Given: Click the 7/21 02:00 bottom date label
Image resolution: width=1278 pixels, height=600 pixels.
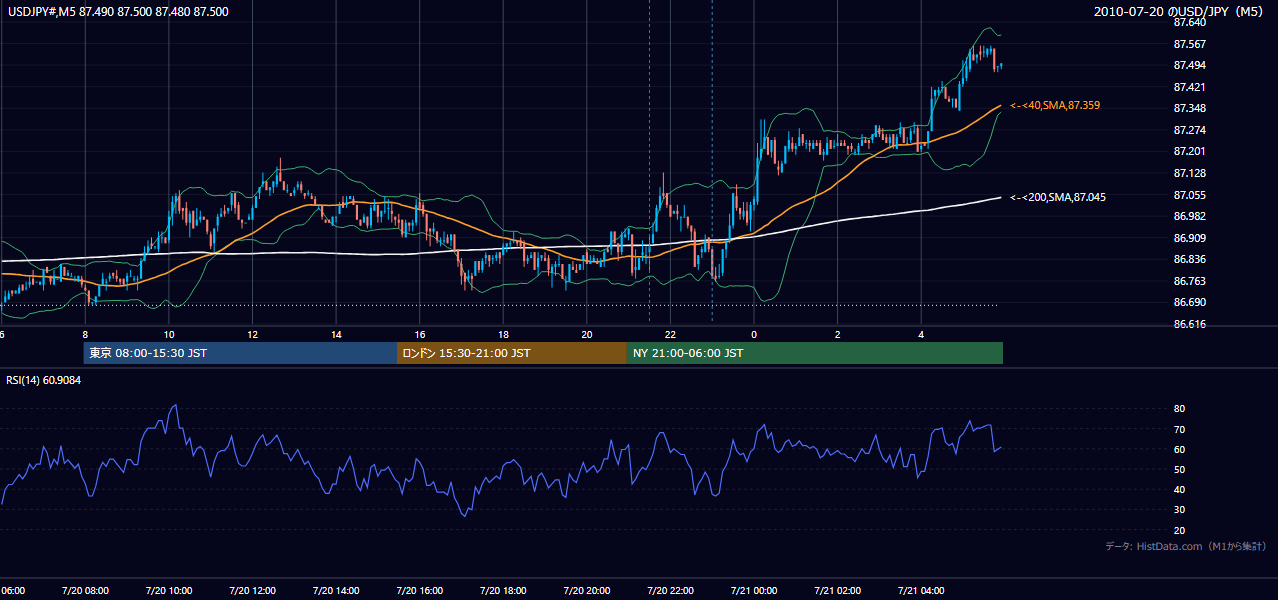Looking at the screenshot, I should [837, 590].
